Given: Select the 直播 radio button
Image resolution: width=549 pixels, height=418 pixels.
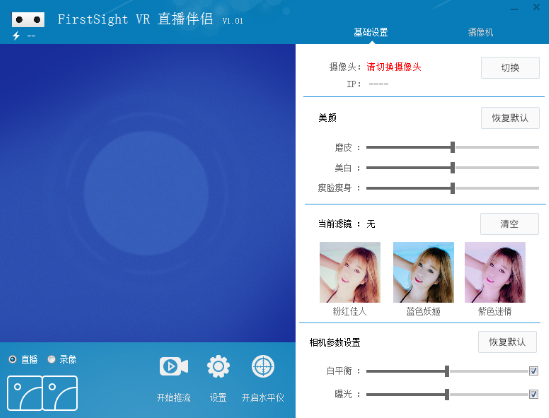Looking at the screenshot, I should 13,359.
